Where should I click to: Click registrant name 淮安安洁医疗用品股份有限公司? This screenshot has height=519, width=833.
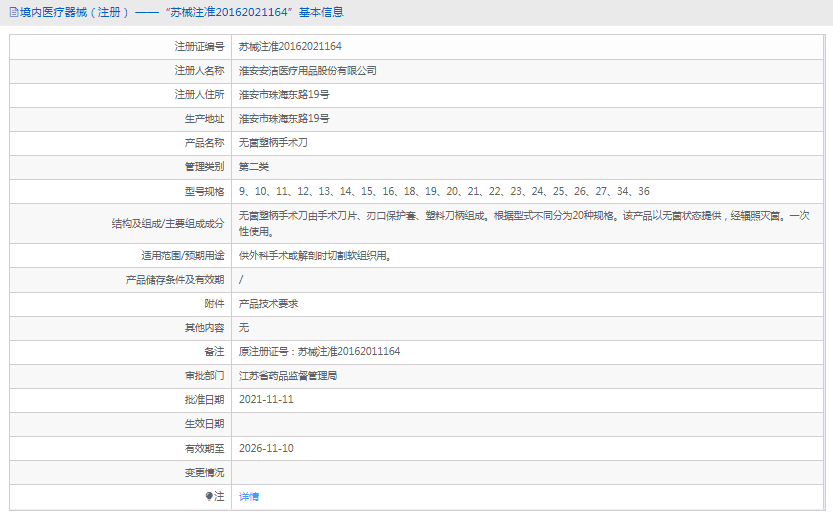click(x=308, y=71)
